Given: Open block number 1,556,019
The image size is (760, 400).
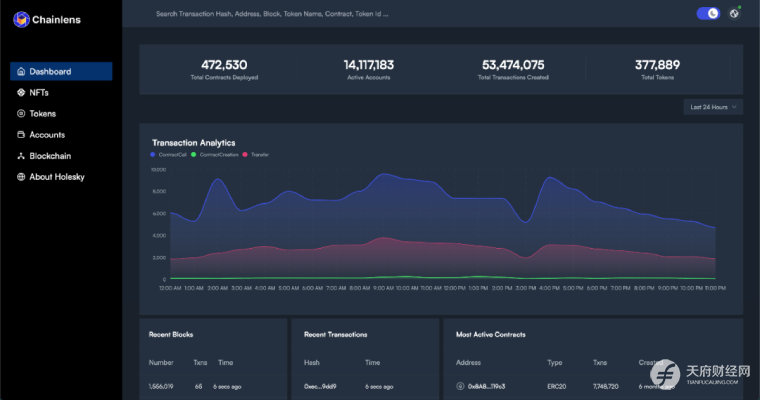Looking at the screenshot, I should coord(161,385).
